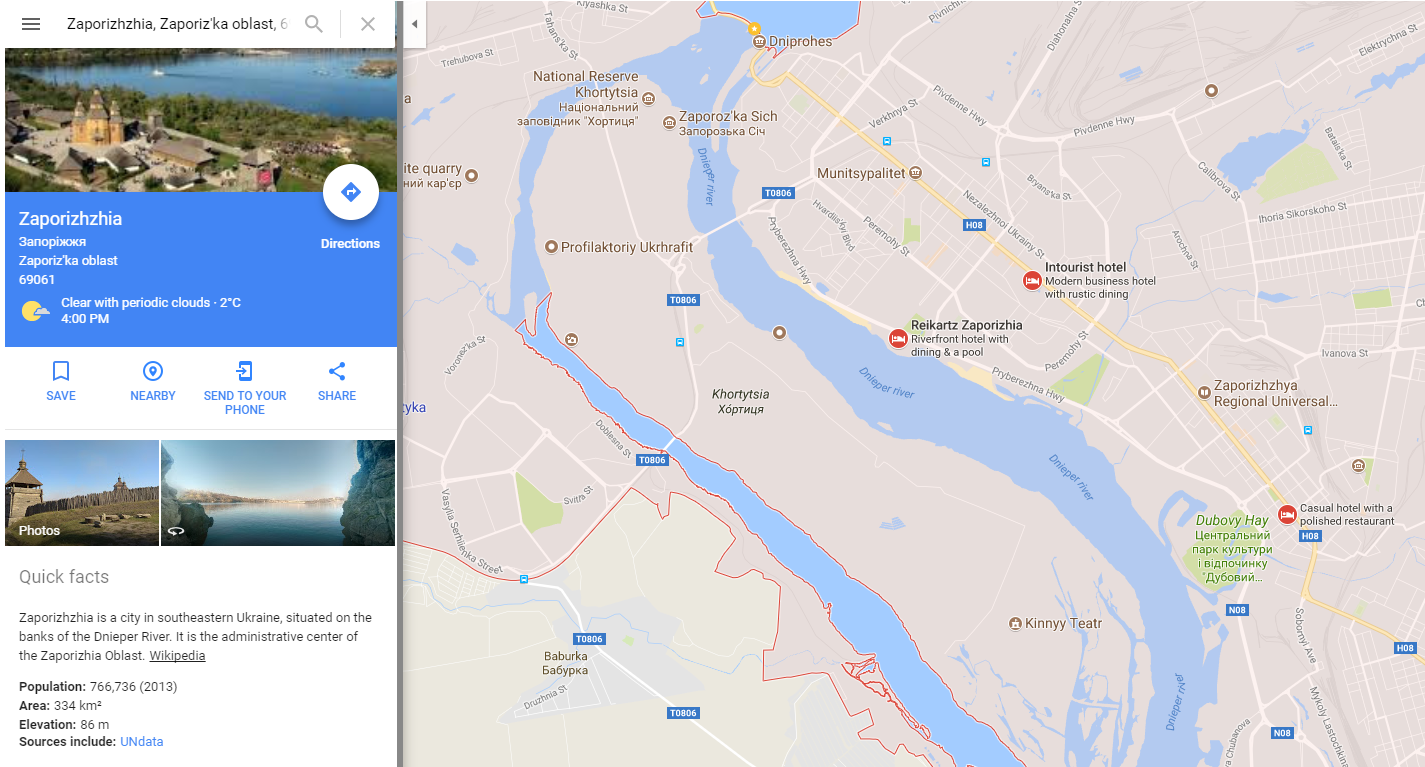Clear the search with the X icon
The width and height of the screenshot is (1425, 767).
coord(368,24)
